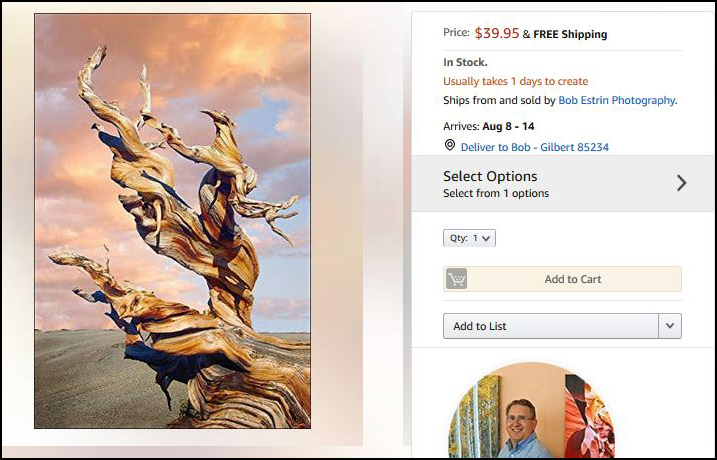Click the shopping cart icon on Add to Cart
This screenshot has width=717, height=460.
tap(456, 278)
